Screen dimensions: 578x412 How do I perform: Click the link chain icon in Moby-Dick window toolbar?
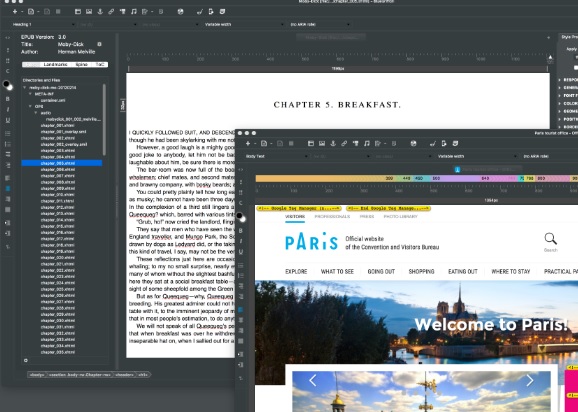[111, 12]
